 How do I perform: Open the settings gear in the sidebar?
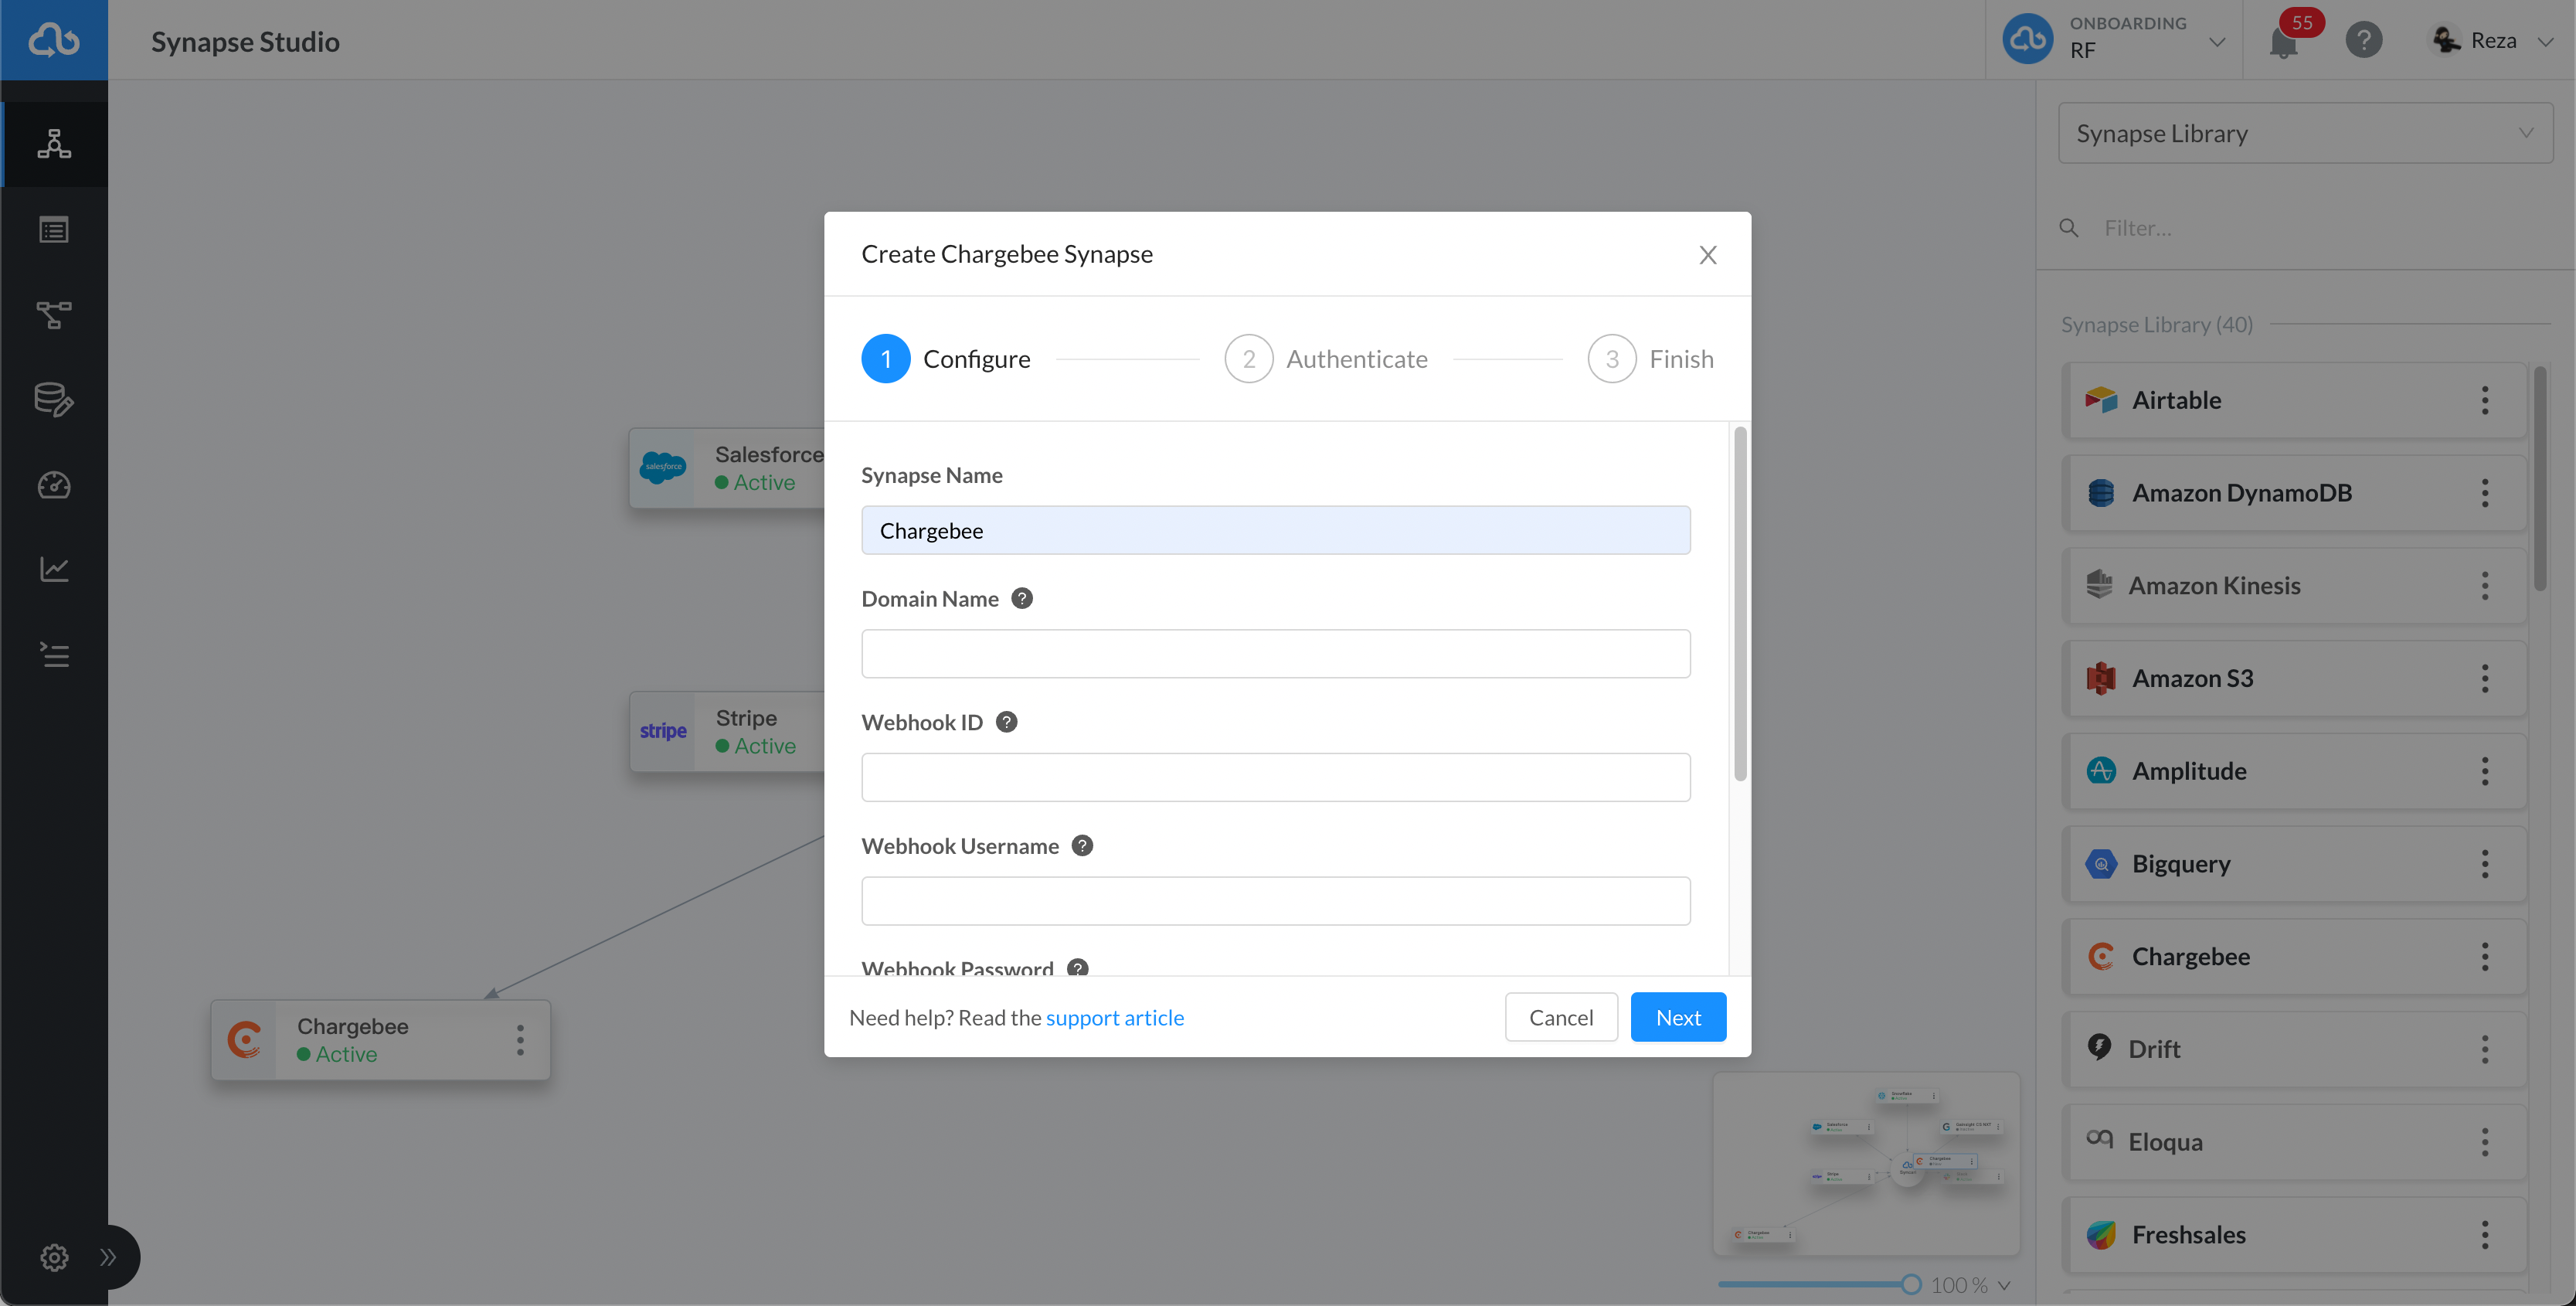[54, 1257]
